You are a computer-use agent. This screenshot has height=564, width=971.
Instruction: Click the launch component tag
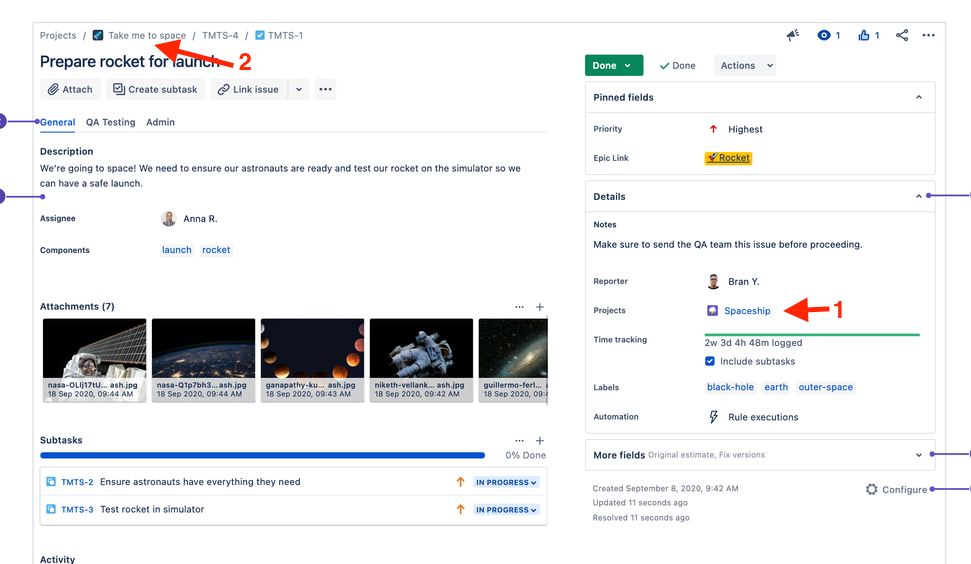[x=176, y=249]
